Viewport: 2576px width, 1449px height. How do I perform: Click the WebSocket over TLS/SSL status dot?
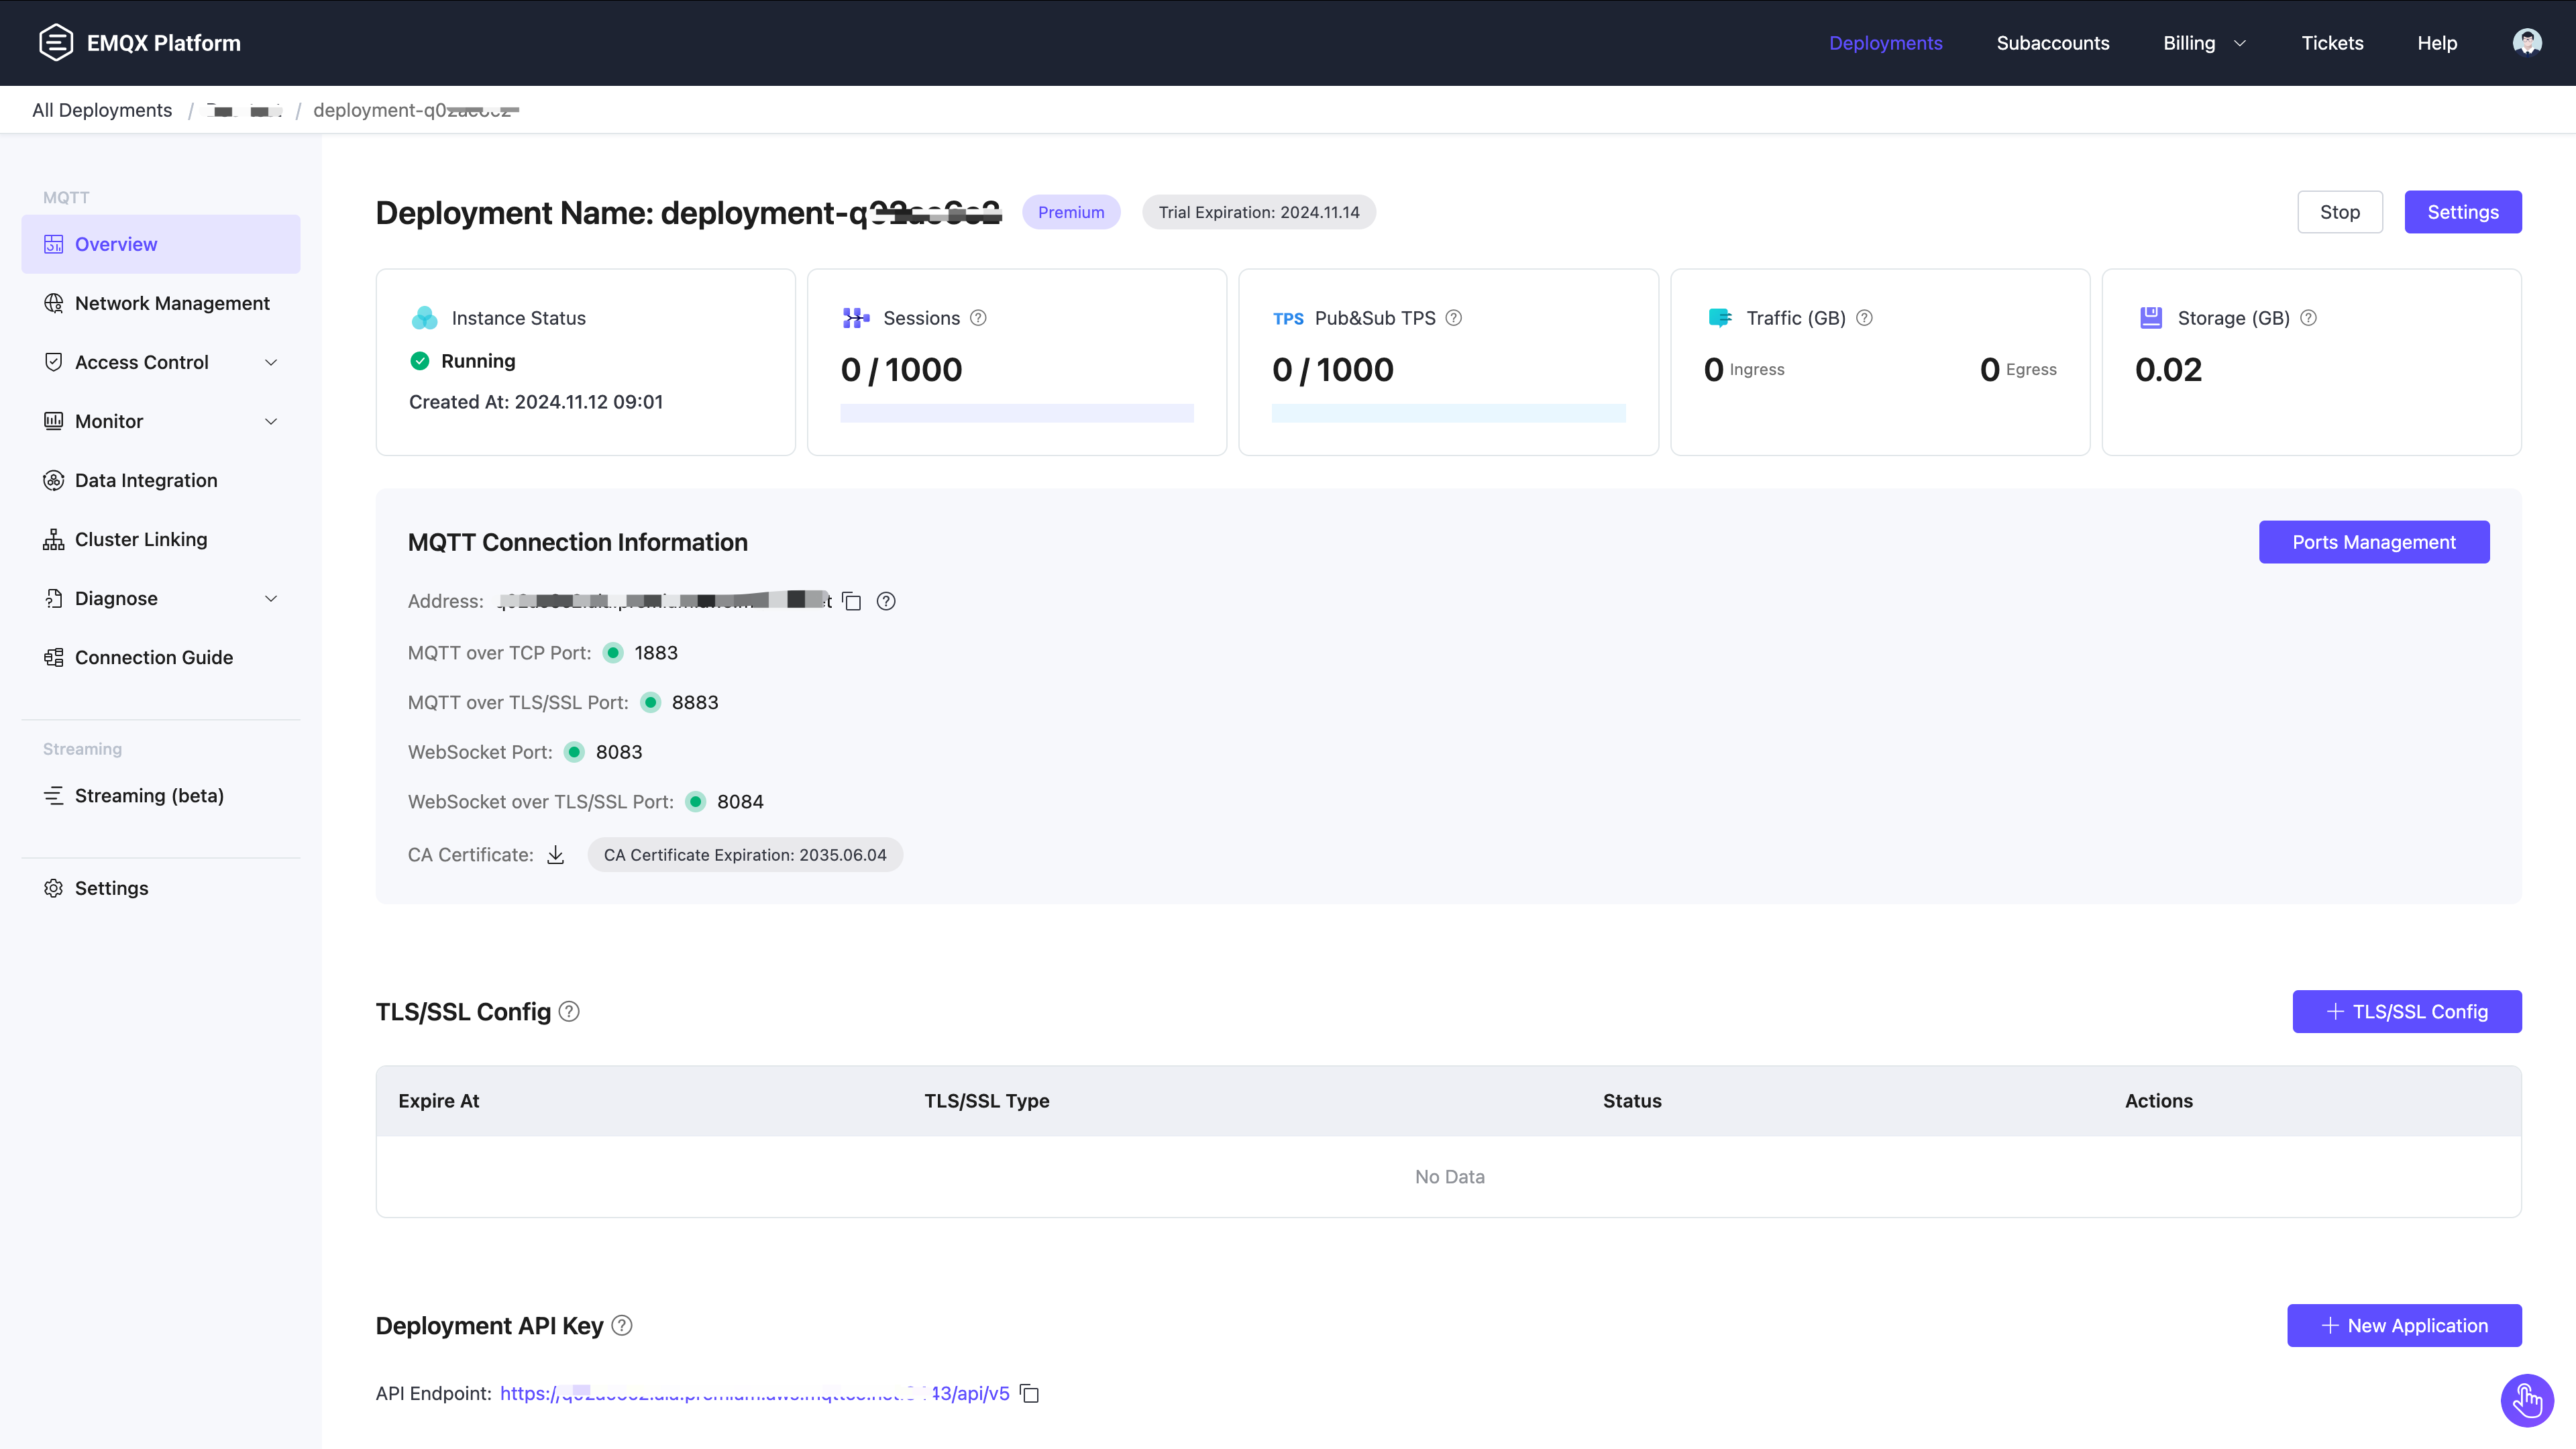696,802
